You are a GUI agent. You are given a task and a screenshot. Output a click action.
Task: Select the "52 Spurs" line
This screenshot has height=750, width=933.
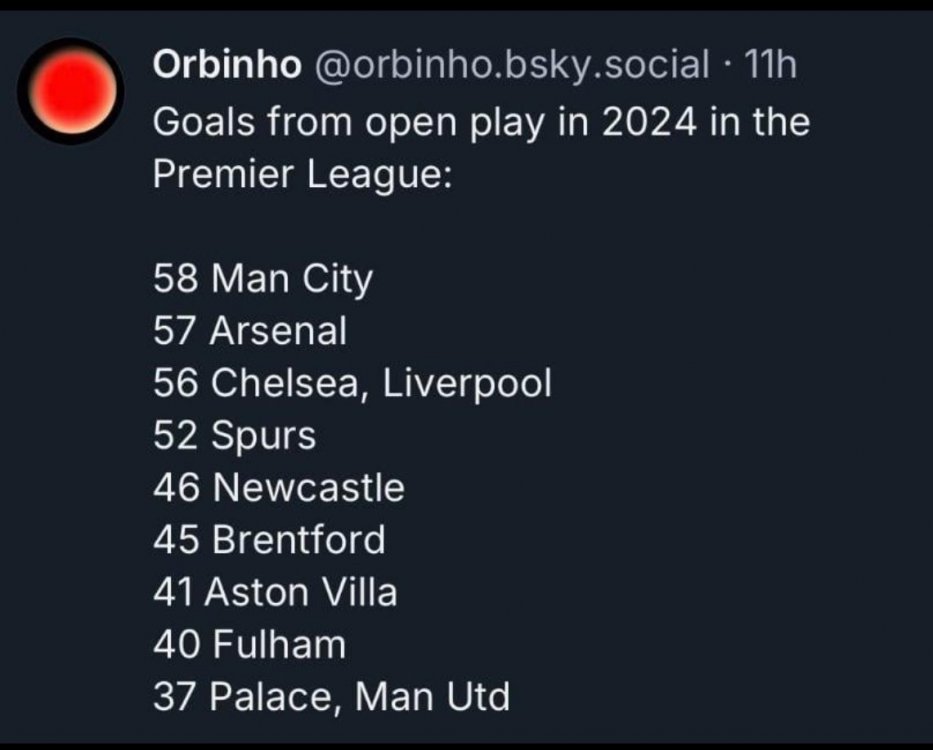(x=234, y=435)
